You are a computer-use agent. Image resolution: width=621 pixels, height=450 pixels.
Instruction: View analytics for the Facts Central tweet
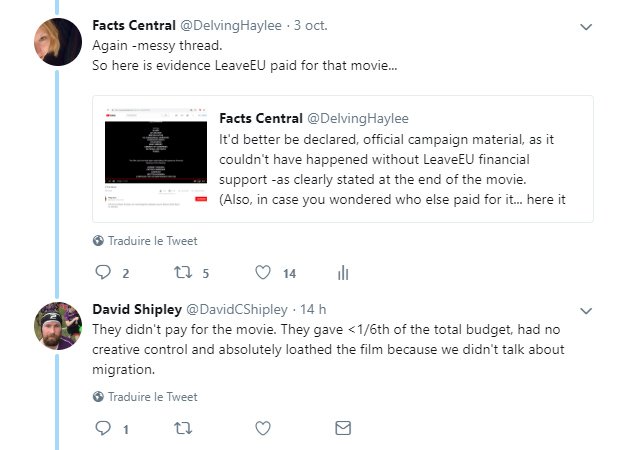343,273
